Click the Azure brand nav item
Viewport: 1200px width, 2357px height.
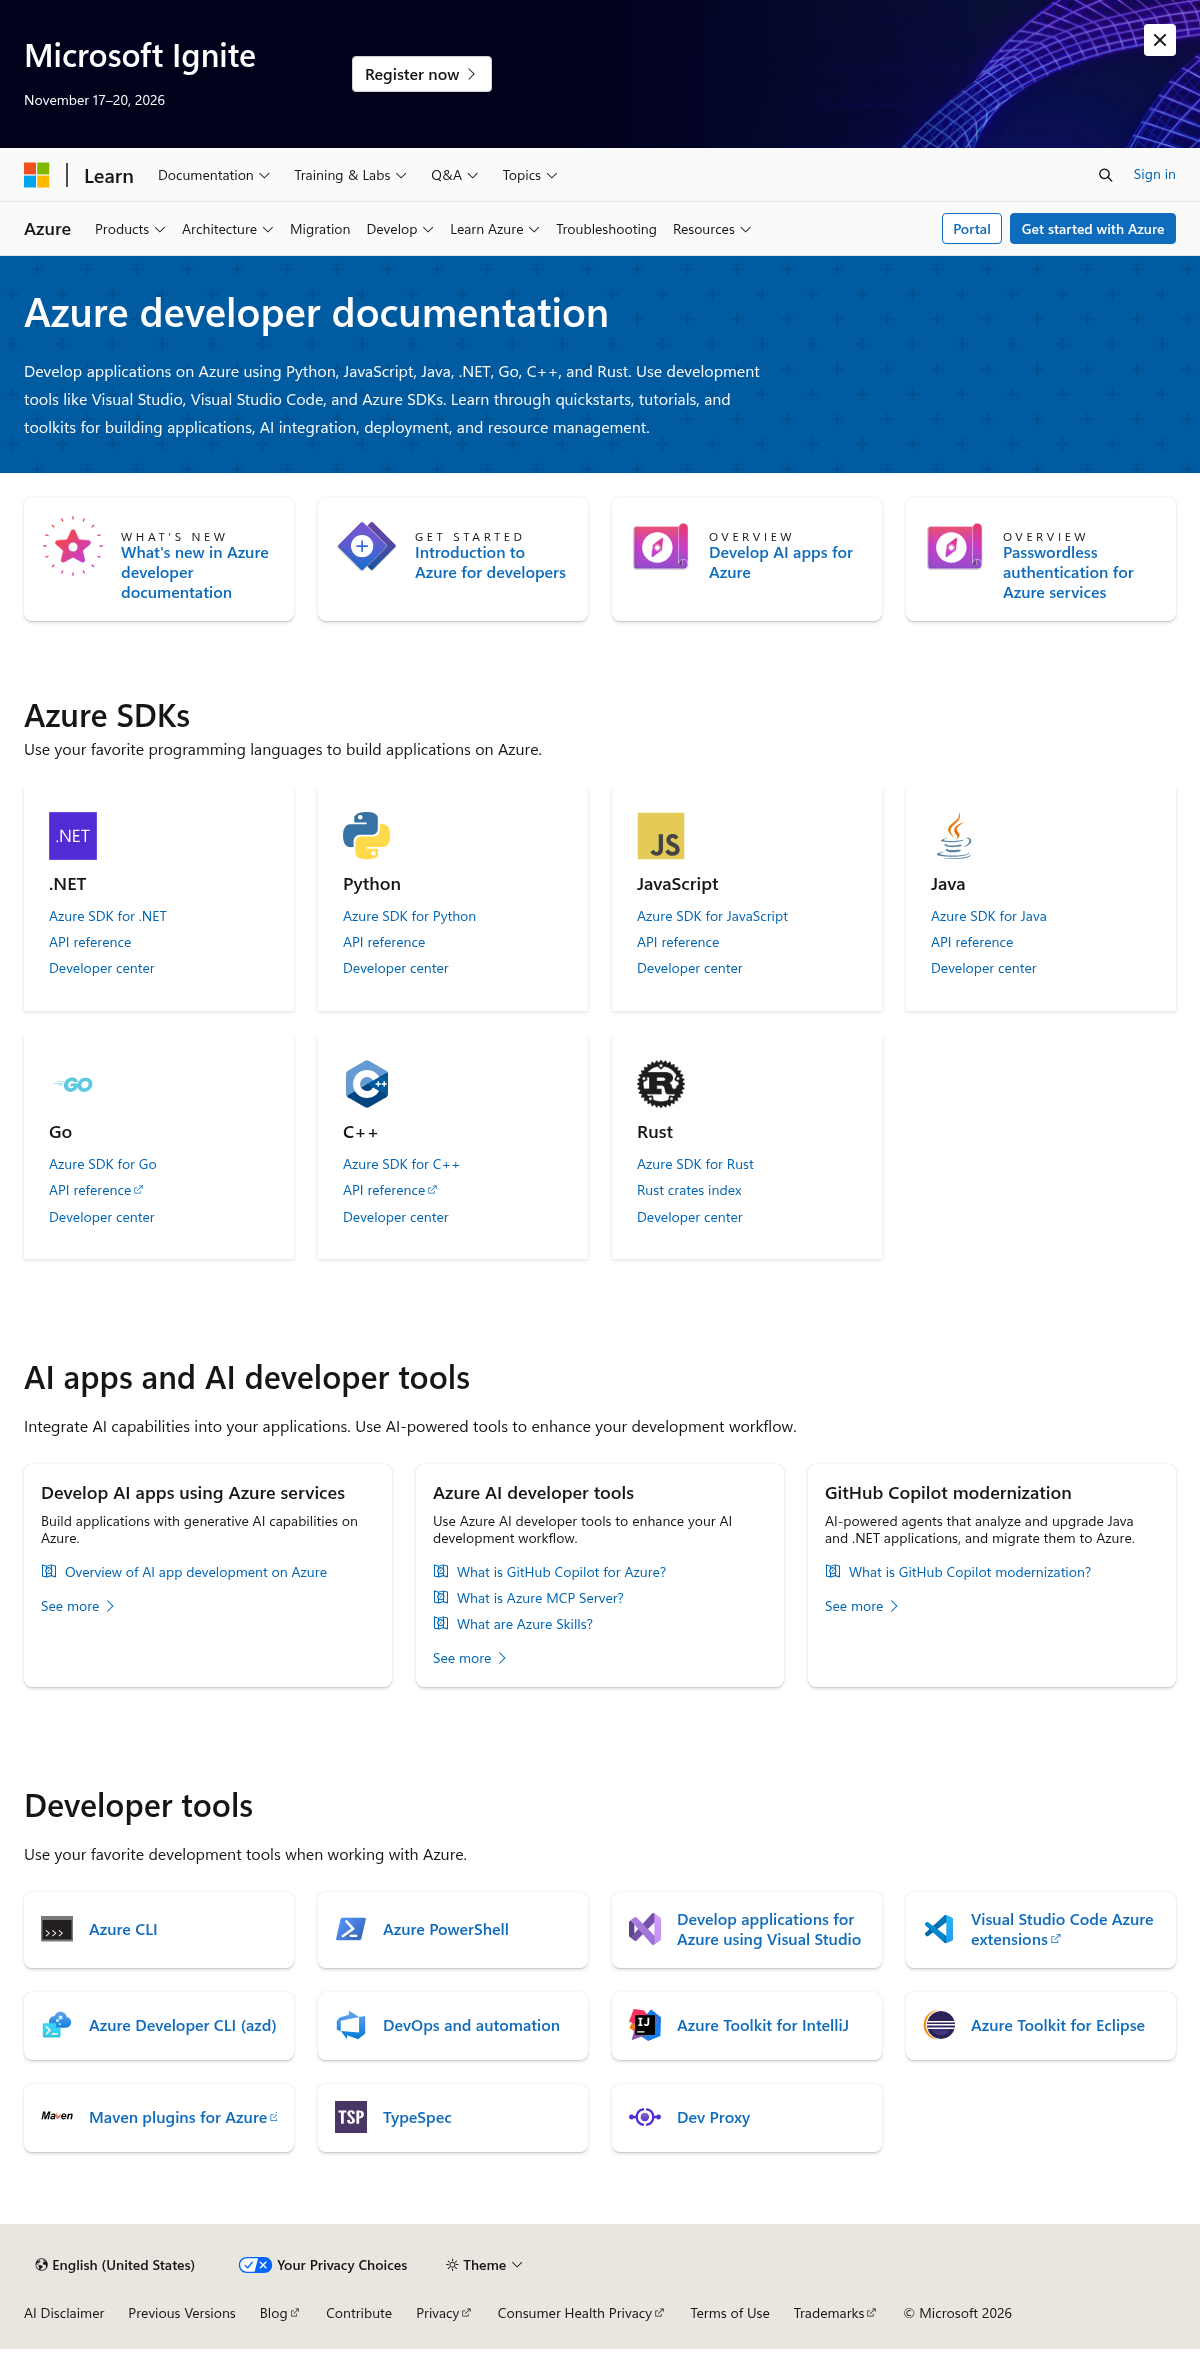click(47, 229)
